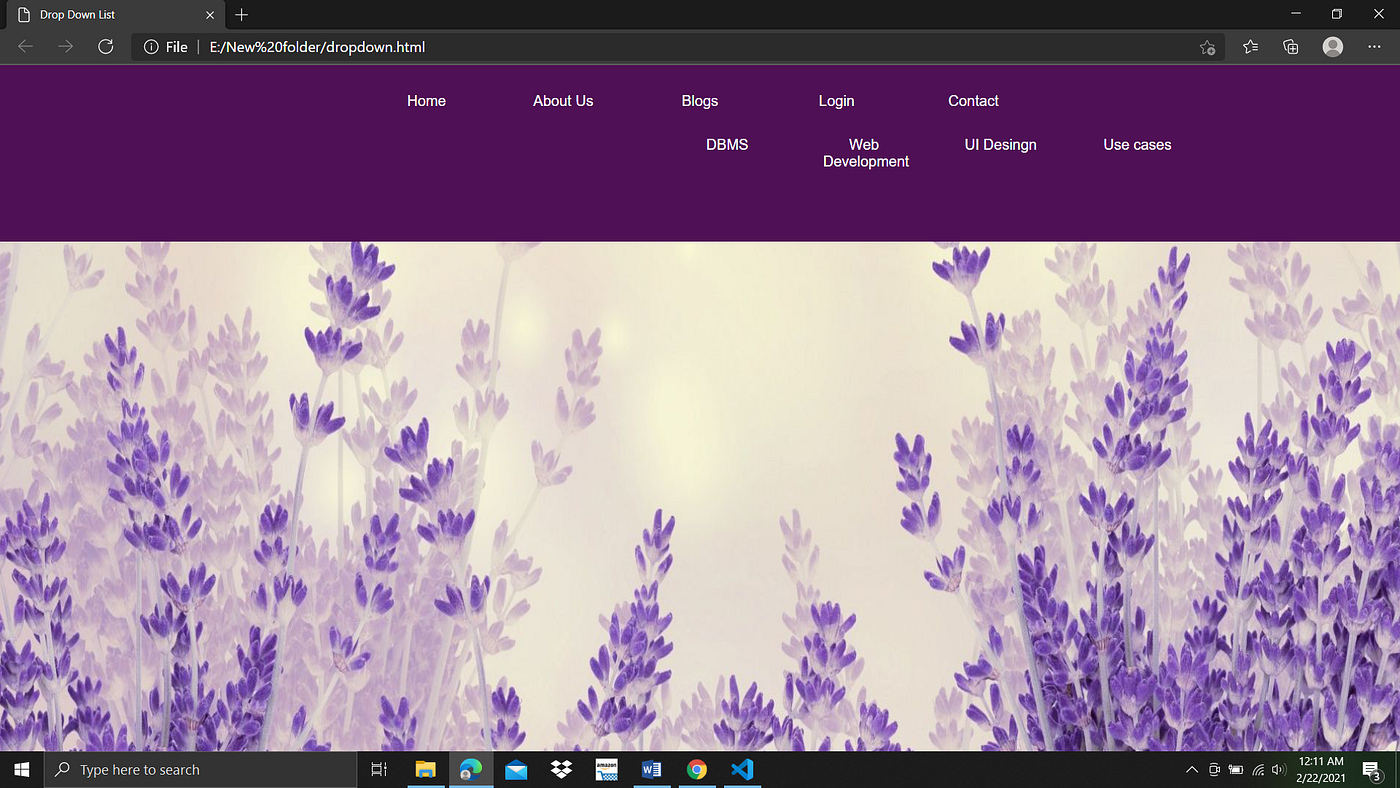Open the Favorites list icon
Viewport: 1400px width, 788px height.
(1250, 47)
